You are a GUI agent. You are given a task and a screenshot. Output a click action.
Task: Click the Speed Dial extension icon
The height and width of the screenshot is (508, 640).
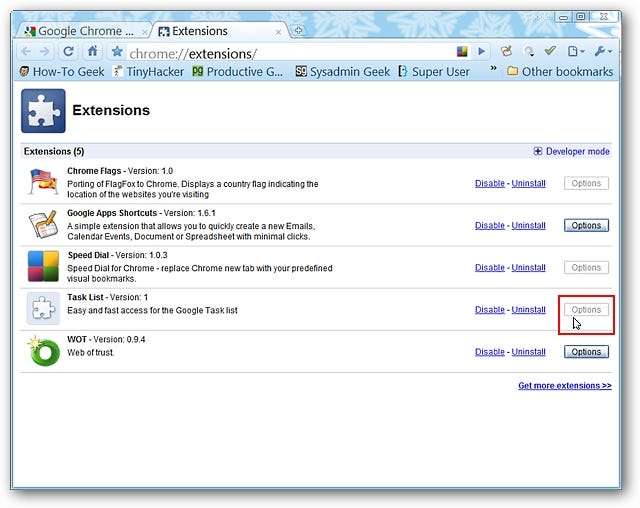coord(43,266)
